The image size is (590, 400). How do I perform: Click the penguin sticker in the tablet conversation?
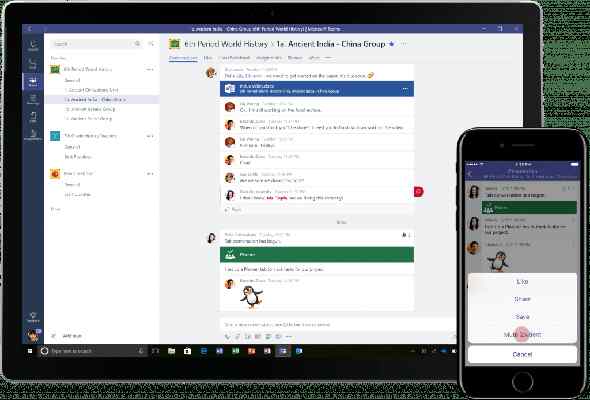pos(251,297)
